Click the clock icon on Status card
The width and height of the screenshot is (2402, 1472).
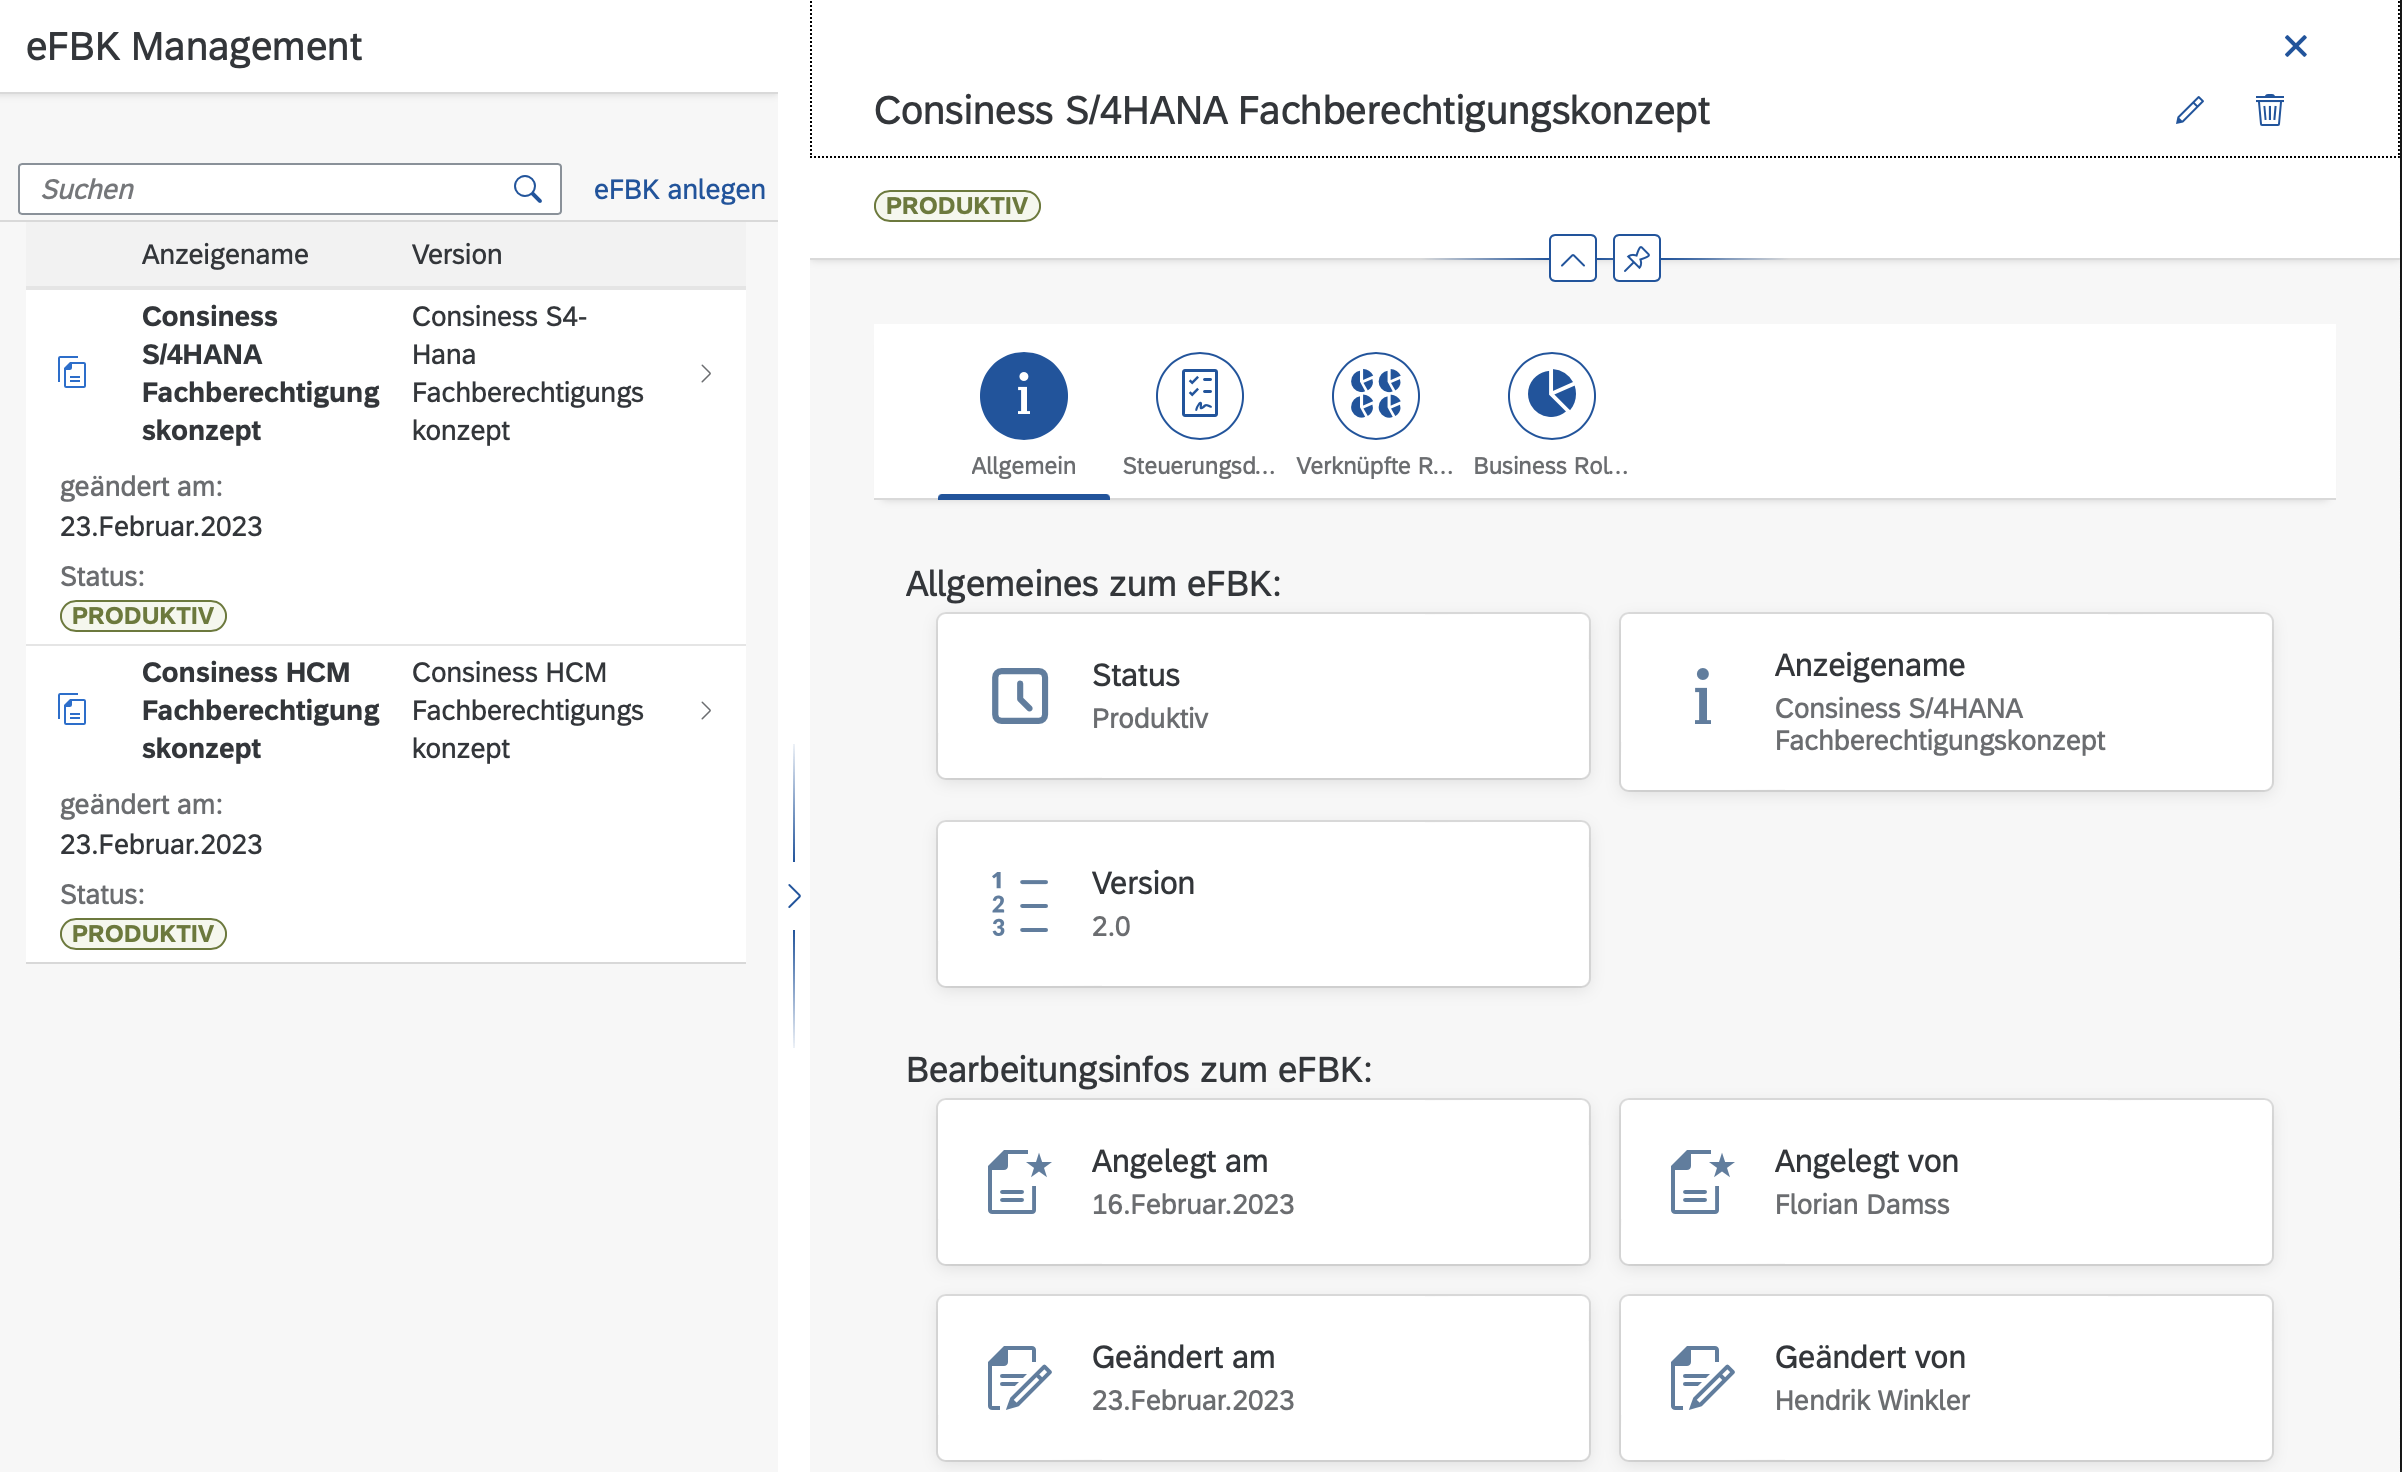(x=1019, y=696)
